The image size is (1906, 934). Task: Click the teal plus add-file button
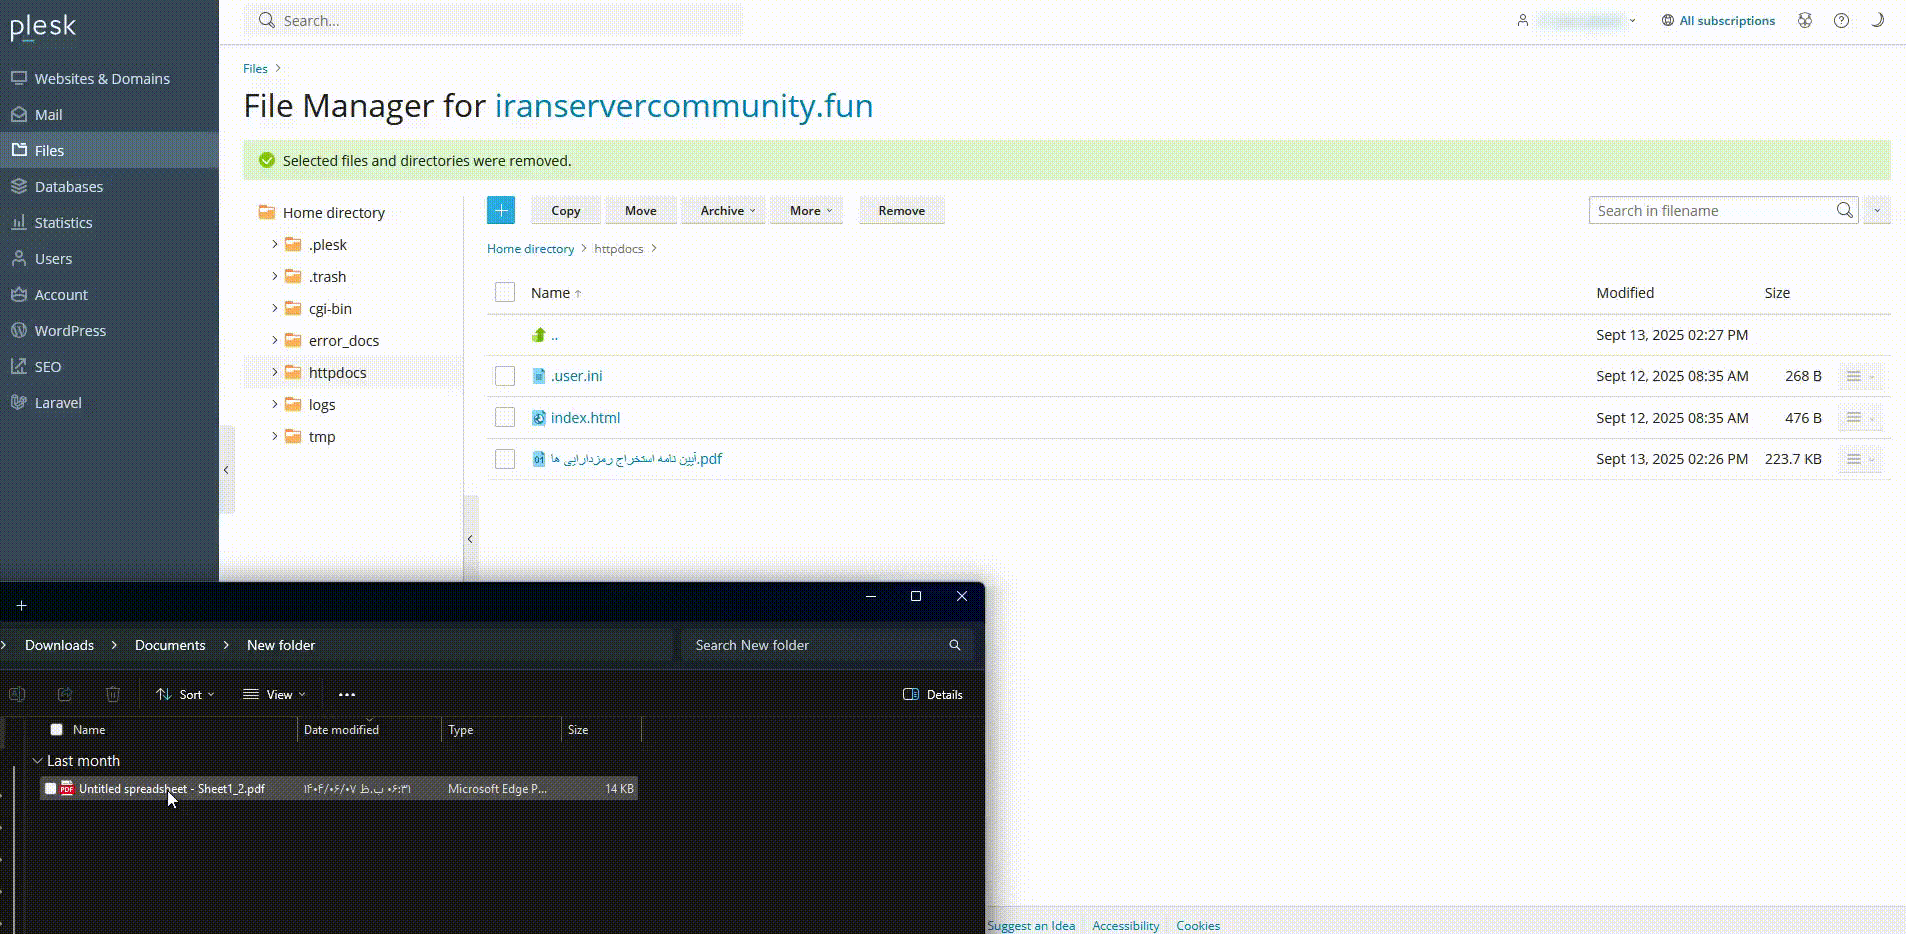pyautogui.click(x=501, y=210)
